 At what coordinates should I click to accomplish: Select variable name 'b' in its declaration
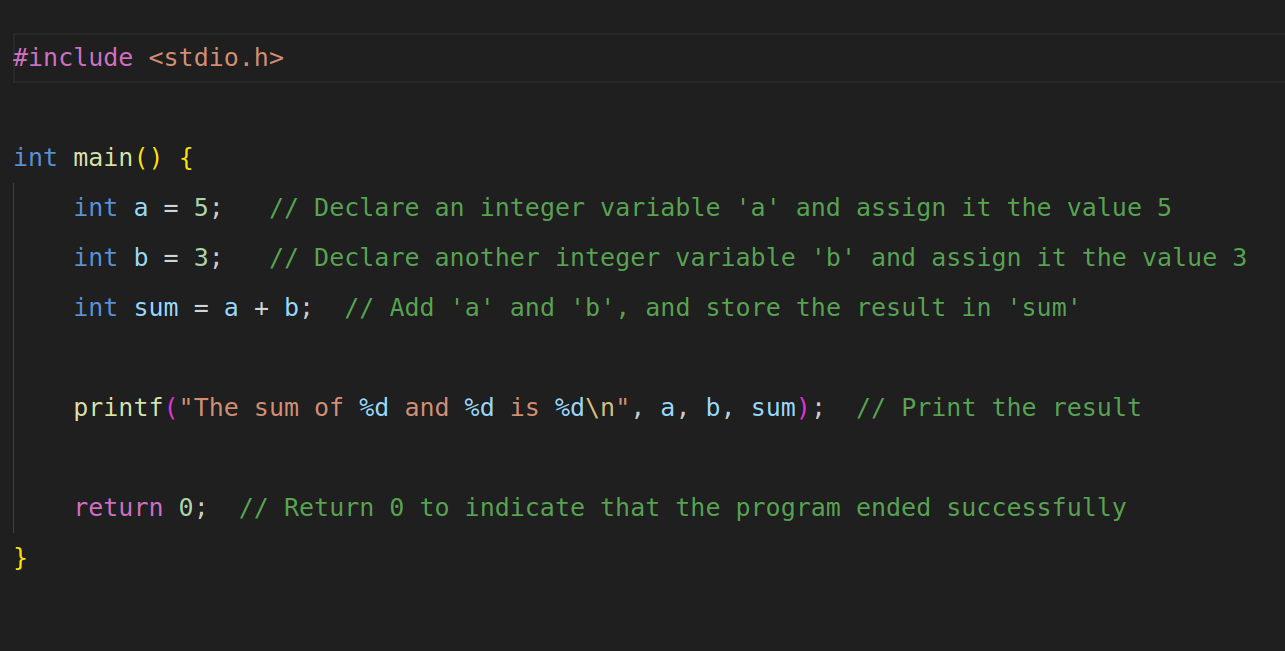[x=140, y=257]
